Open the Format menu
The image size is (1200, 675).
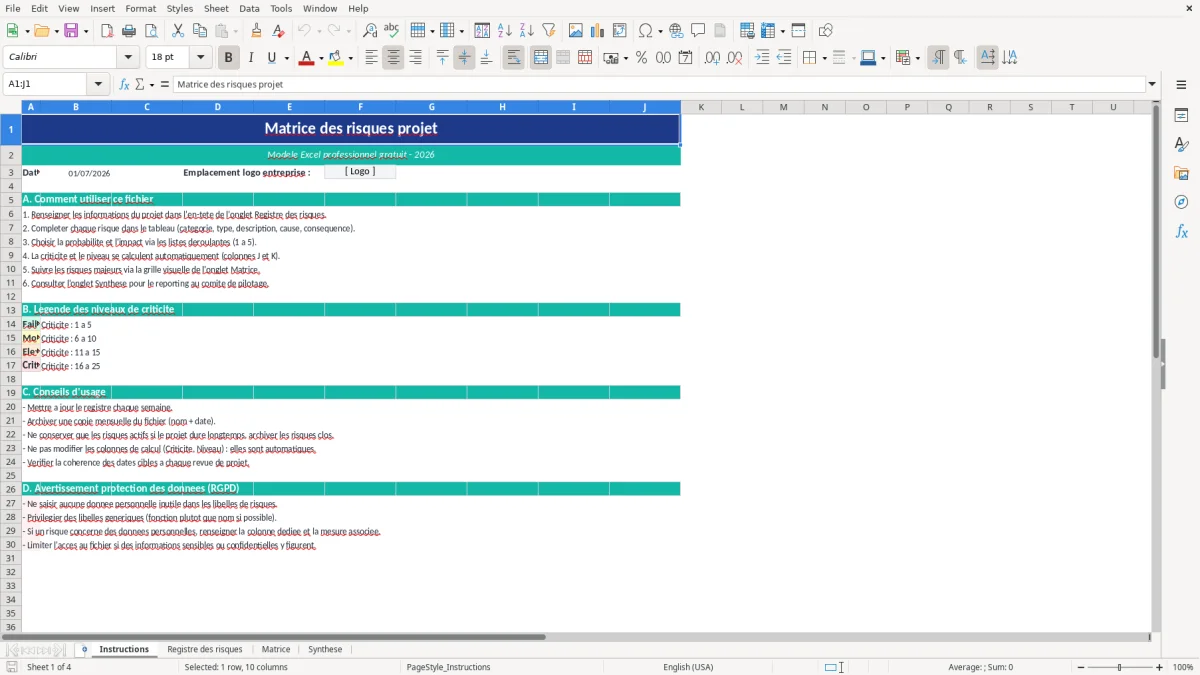tap(140, 8)
